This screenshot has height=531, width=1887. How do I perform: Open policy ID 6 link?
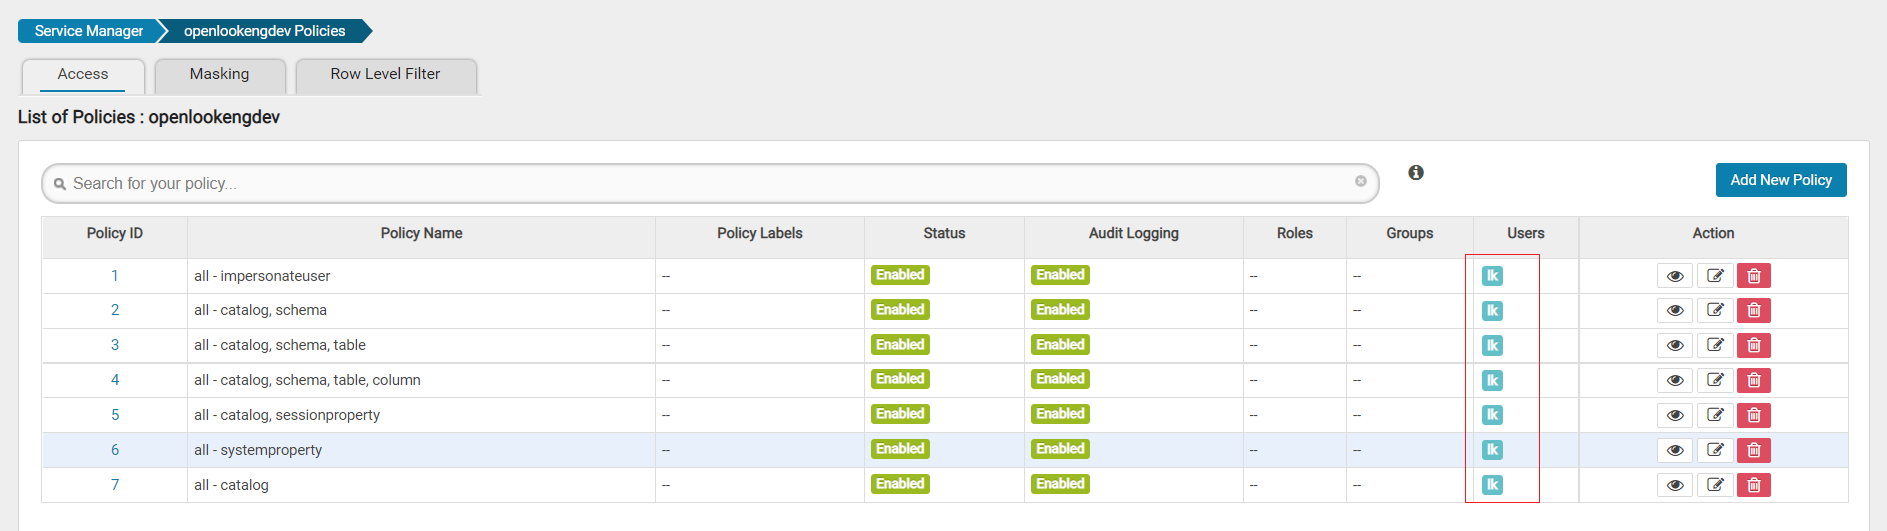coord(115,450)
